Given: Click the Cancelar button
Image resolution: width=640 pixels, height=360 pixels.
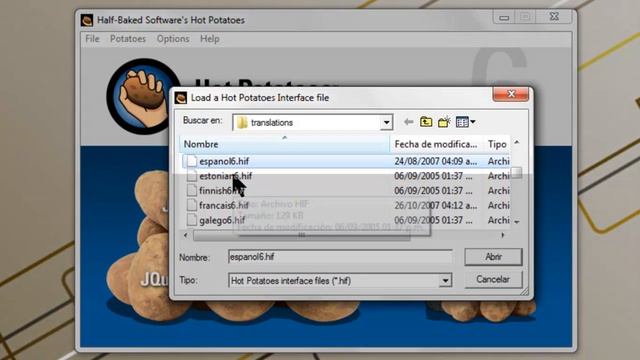Looking at the screenshot, I should click(x=493, y=280).
